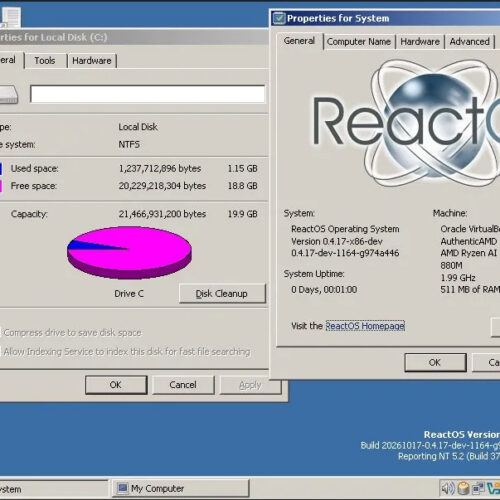Viewport: 500px width, 500px height.
Task: Select the '511 MB of RAM' value
Action: tap(470, 290)
